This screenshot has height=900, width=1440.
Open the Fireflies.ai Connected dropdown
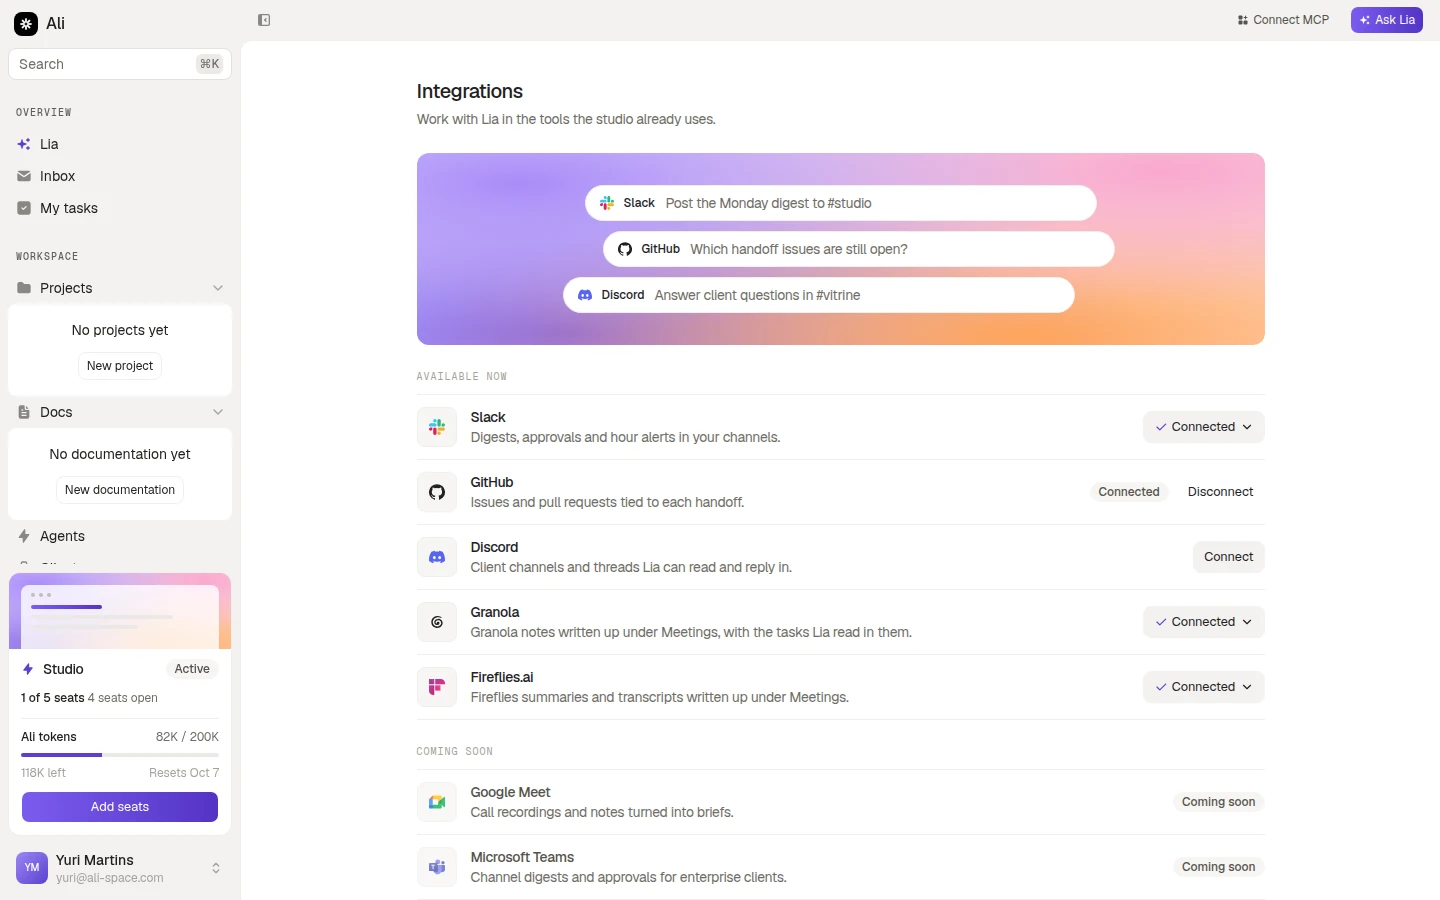coord(1204,687)
